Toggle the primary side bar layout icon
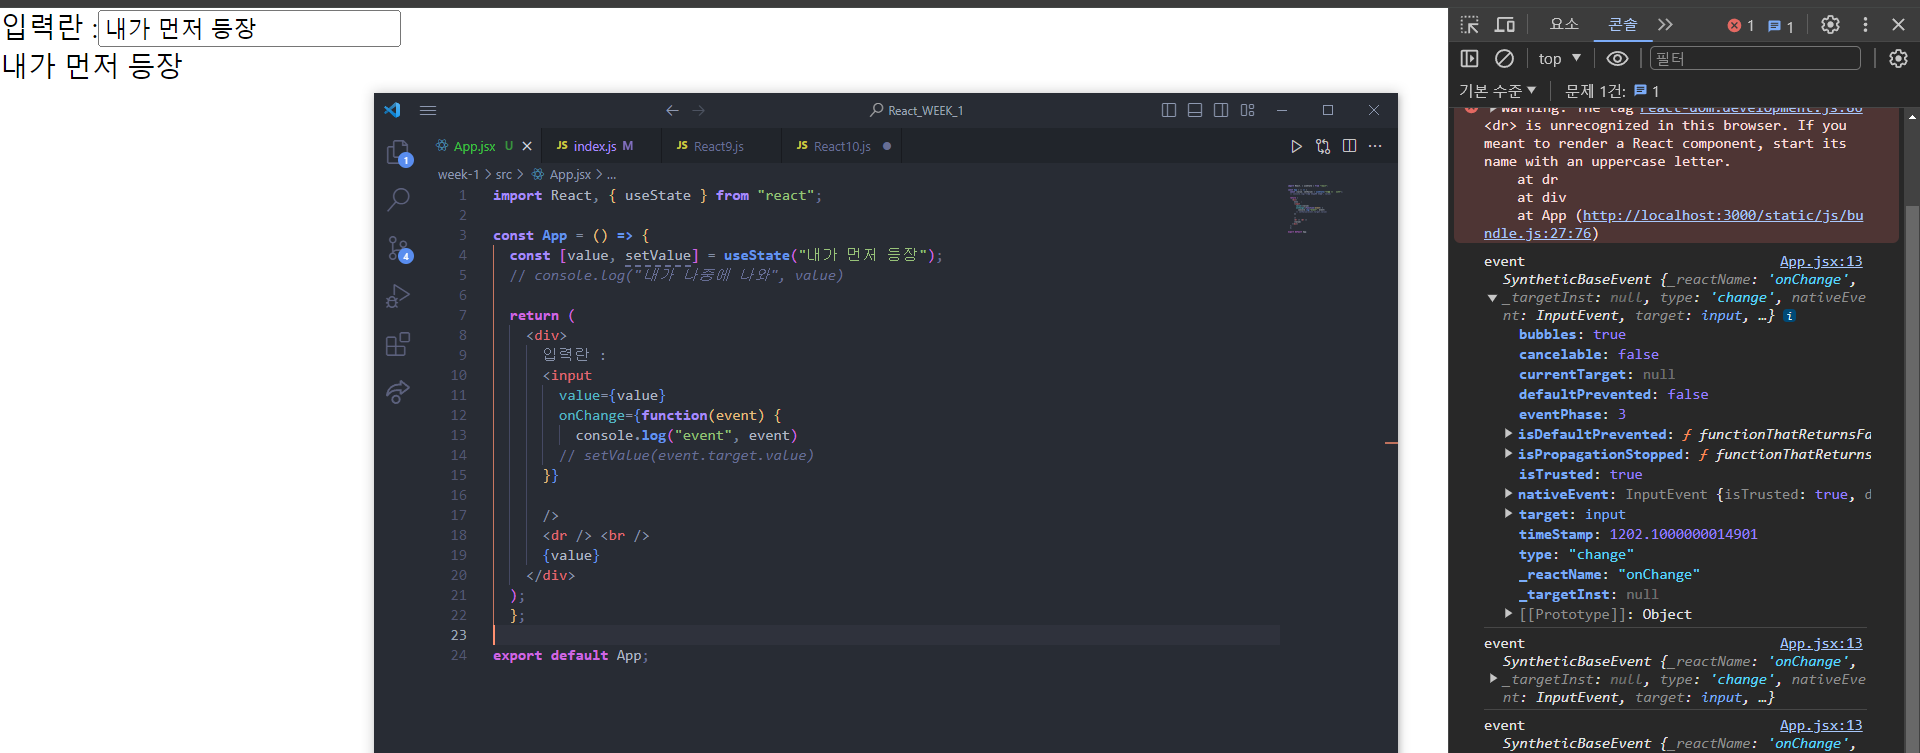Image resolution: width=1920 pixels, height=753 pixels. 1169,110
